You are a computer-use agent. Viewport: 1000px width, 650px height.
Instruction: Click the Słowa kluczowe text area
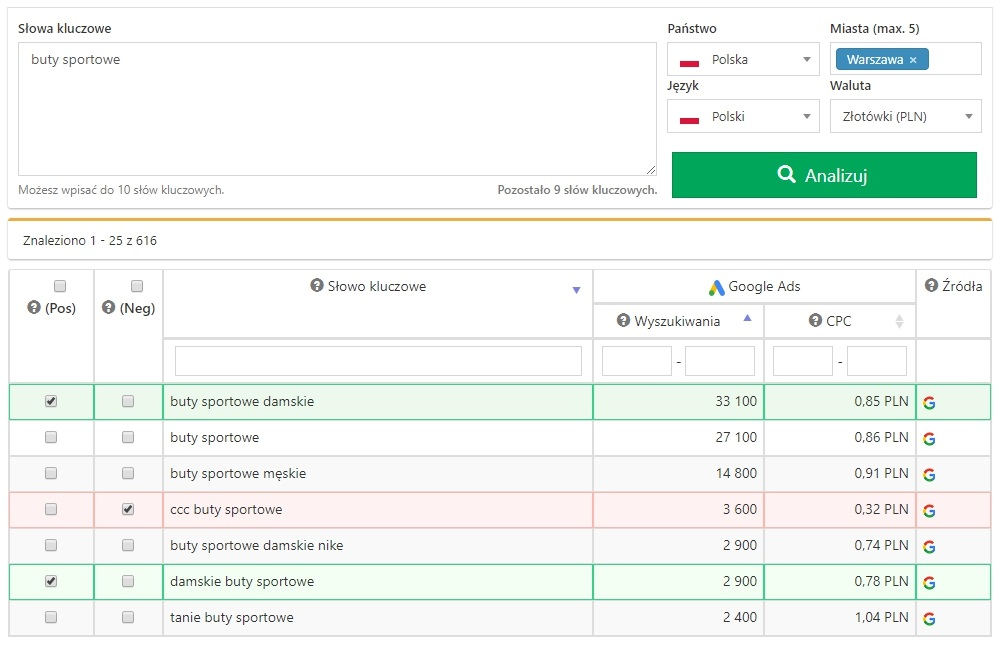[x=337, y=108]
